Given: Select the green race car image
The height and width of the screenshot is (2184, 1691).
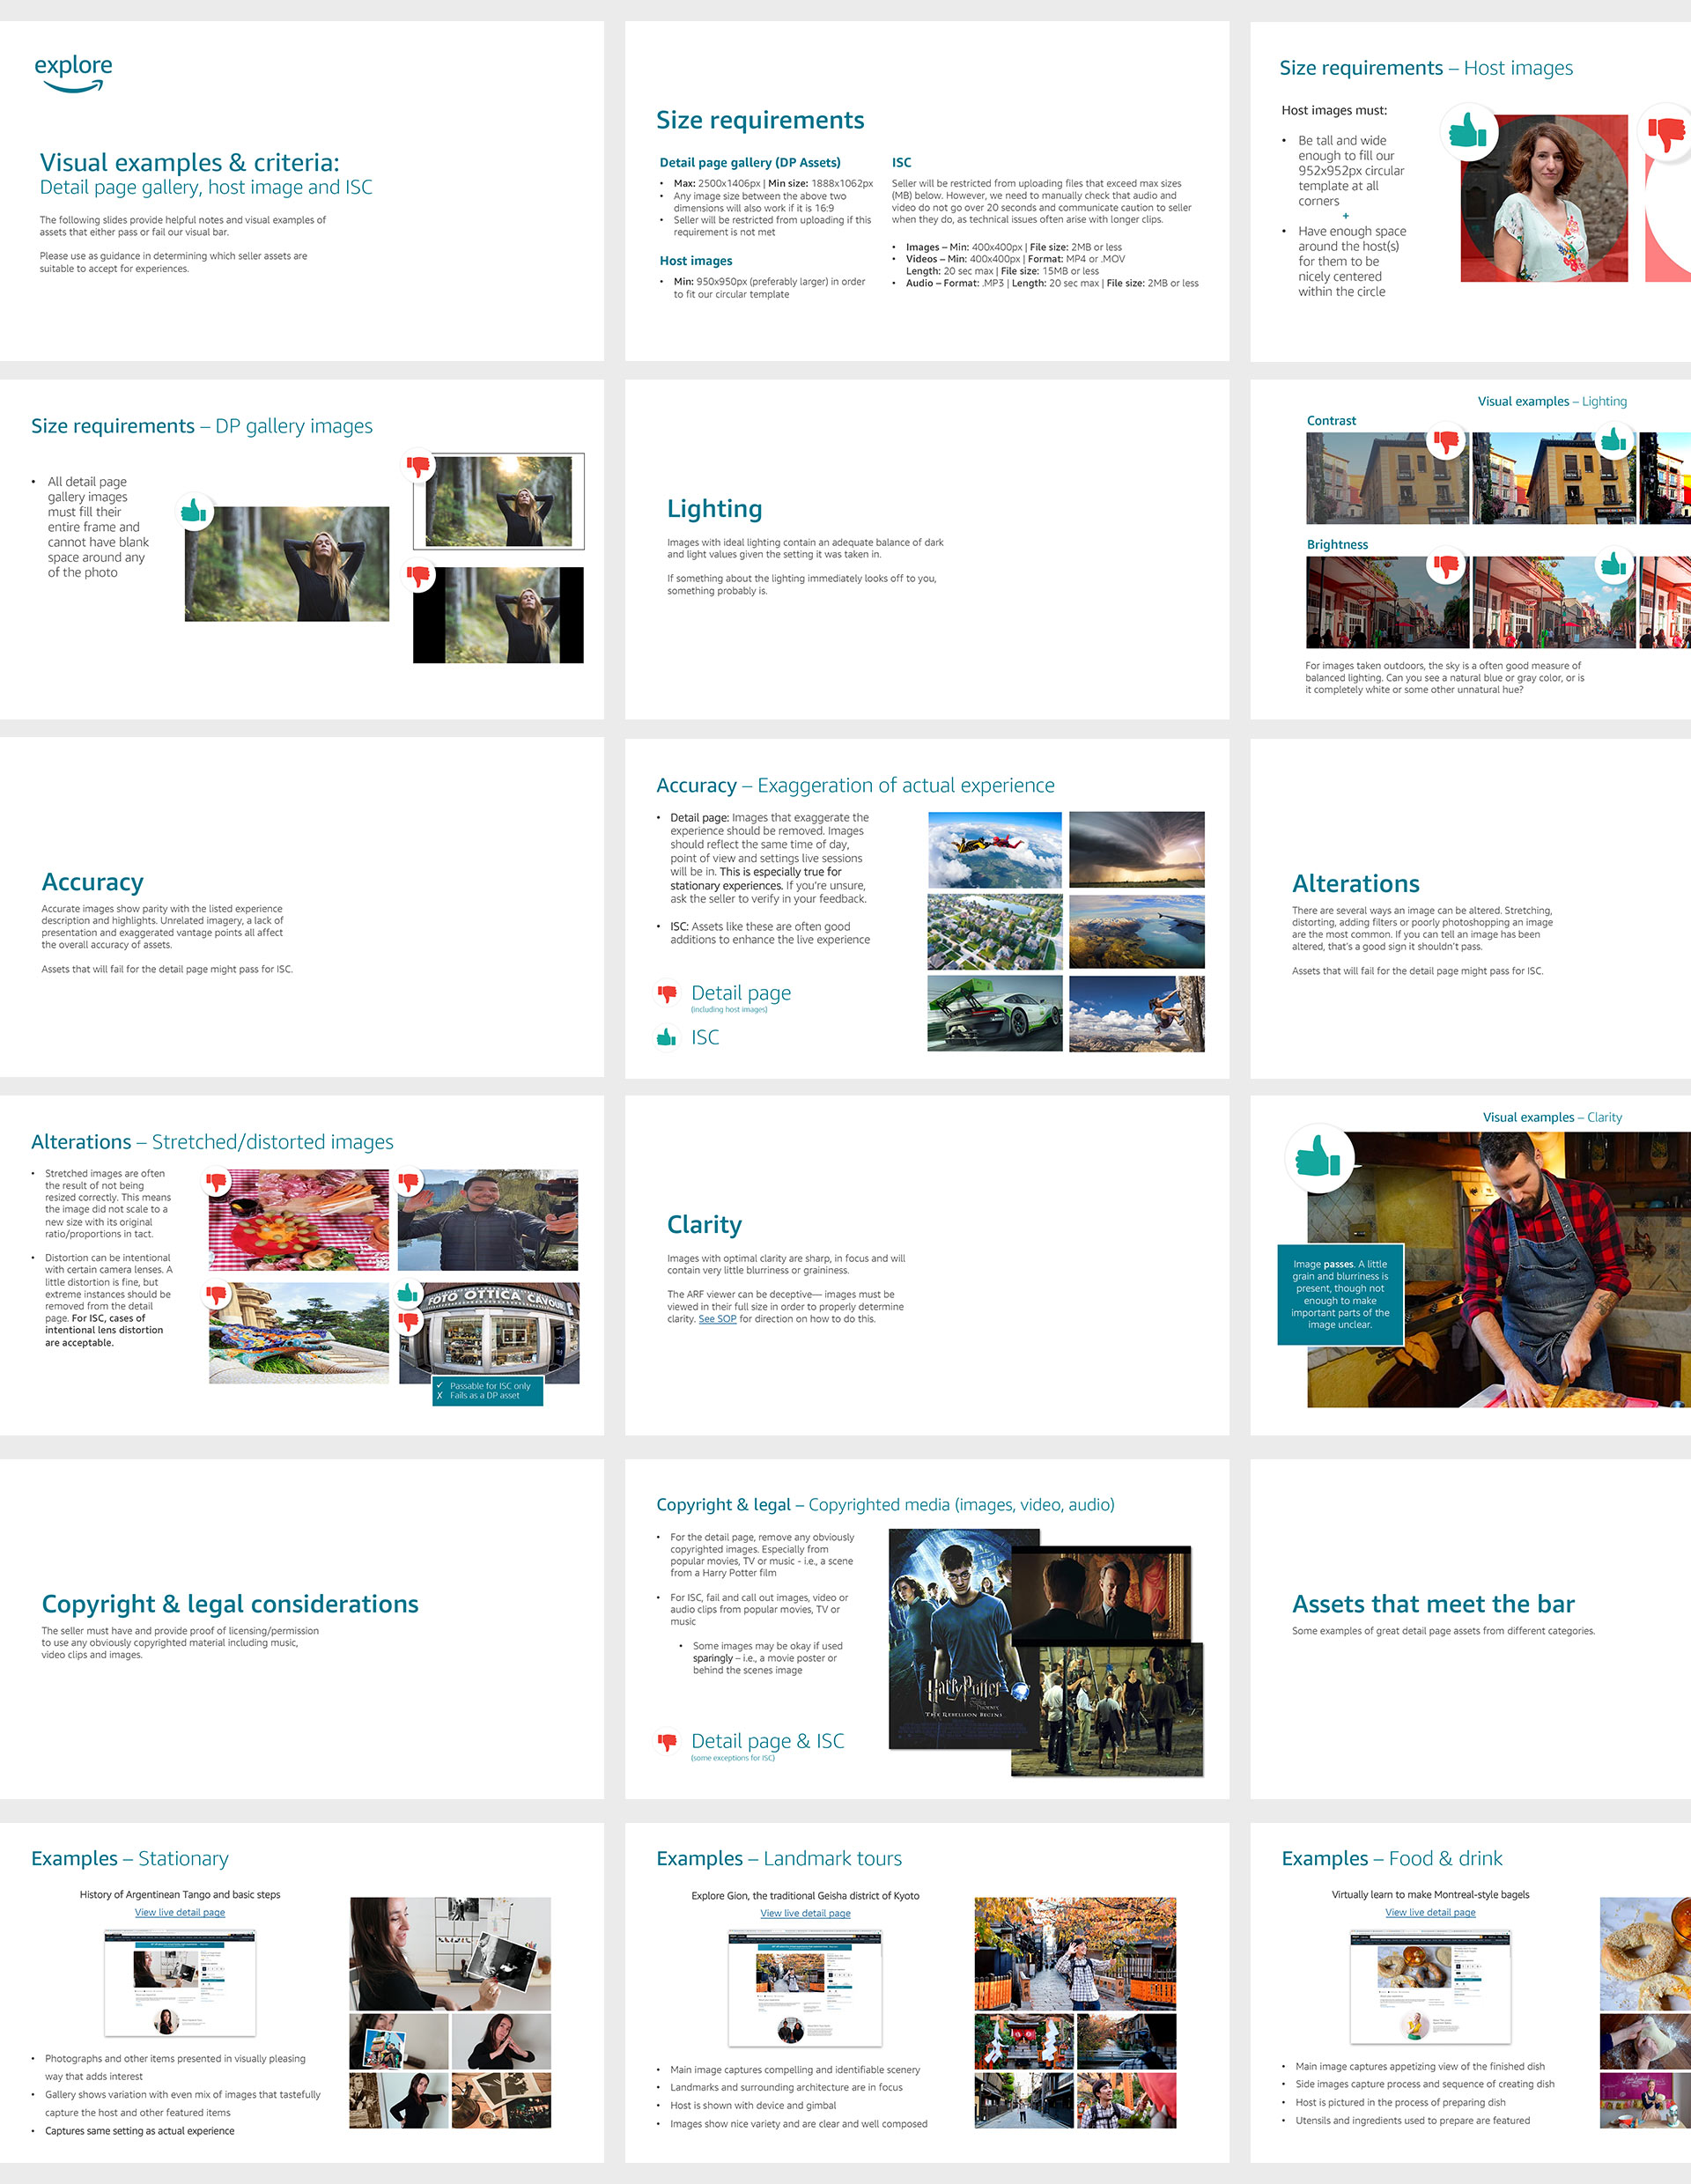Looking at the screenshot, I should pos(995,1014).
